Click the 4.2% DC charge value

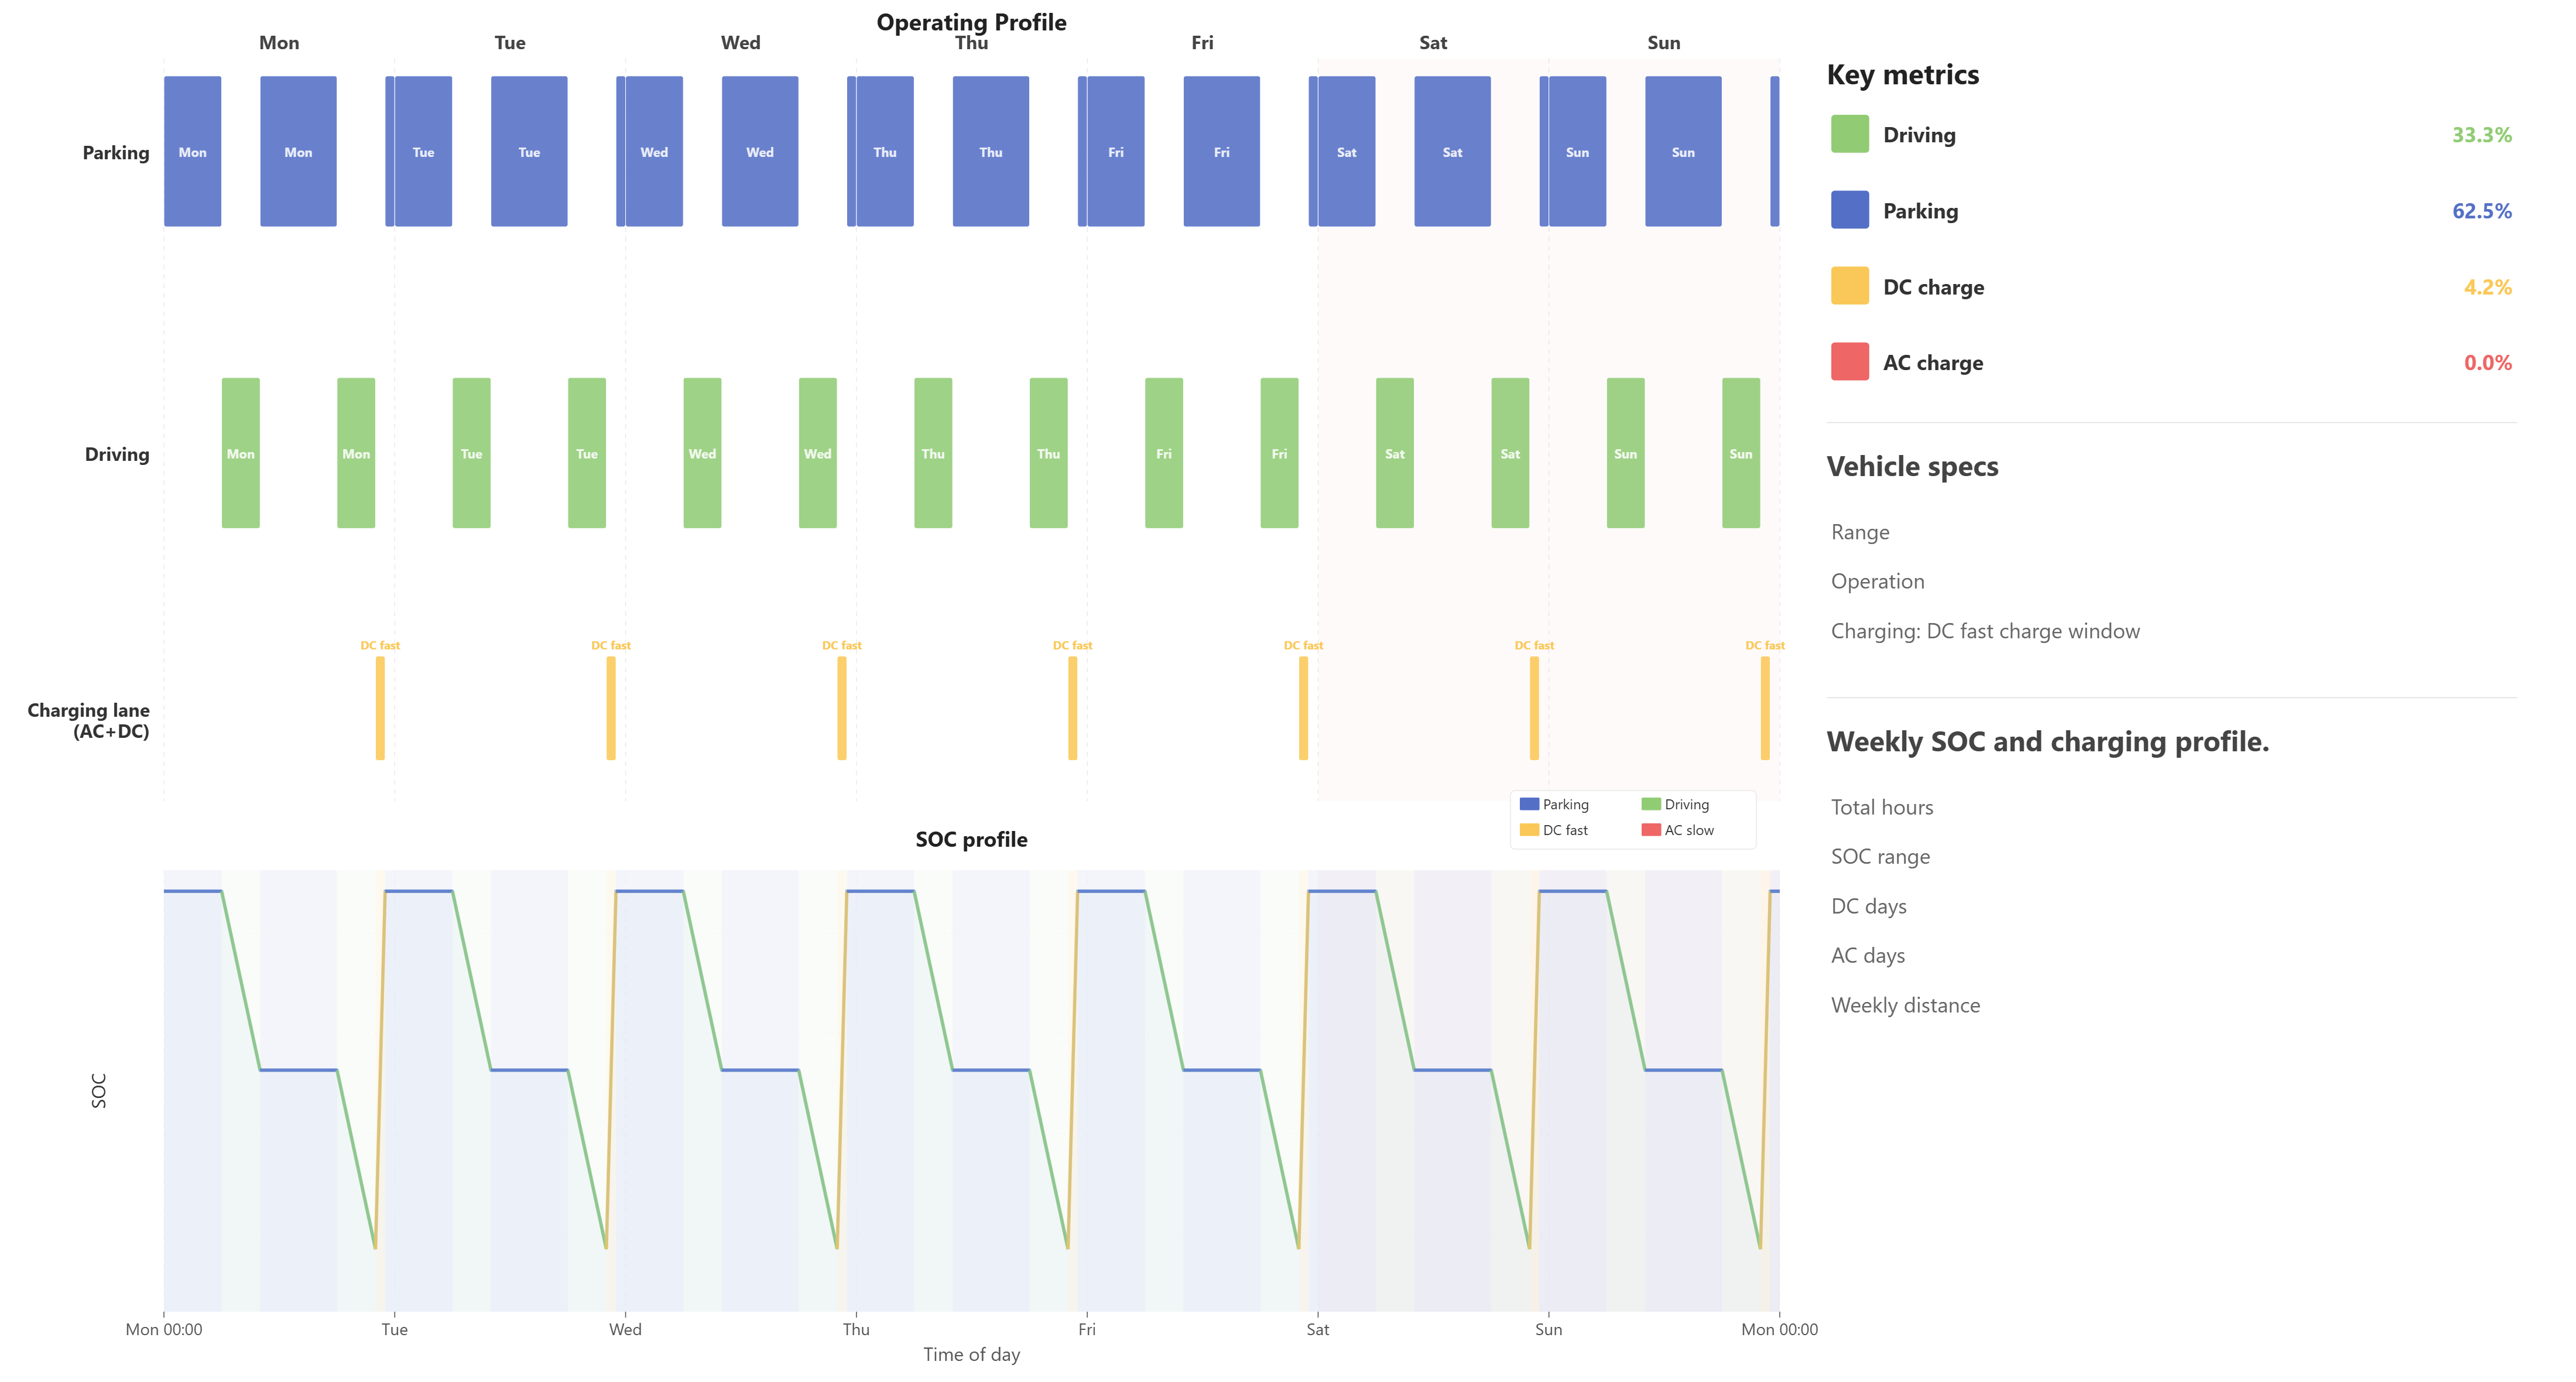tap(2487, 287)
